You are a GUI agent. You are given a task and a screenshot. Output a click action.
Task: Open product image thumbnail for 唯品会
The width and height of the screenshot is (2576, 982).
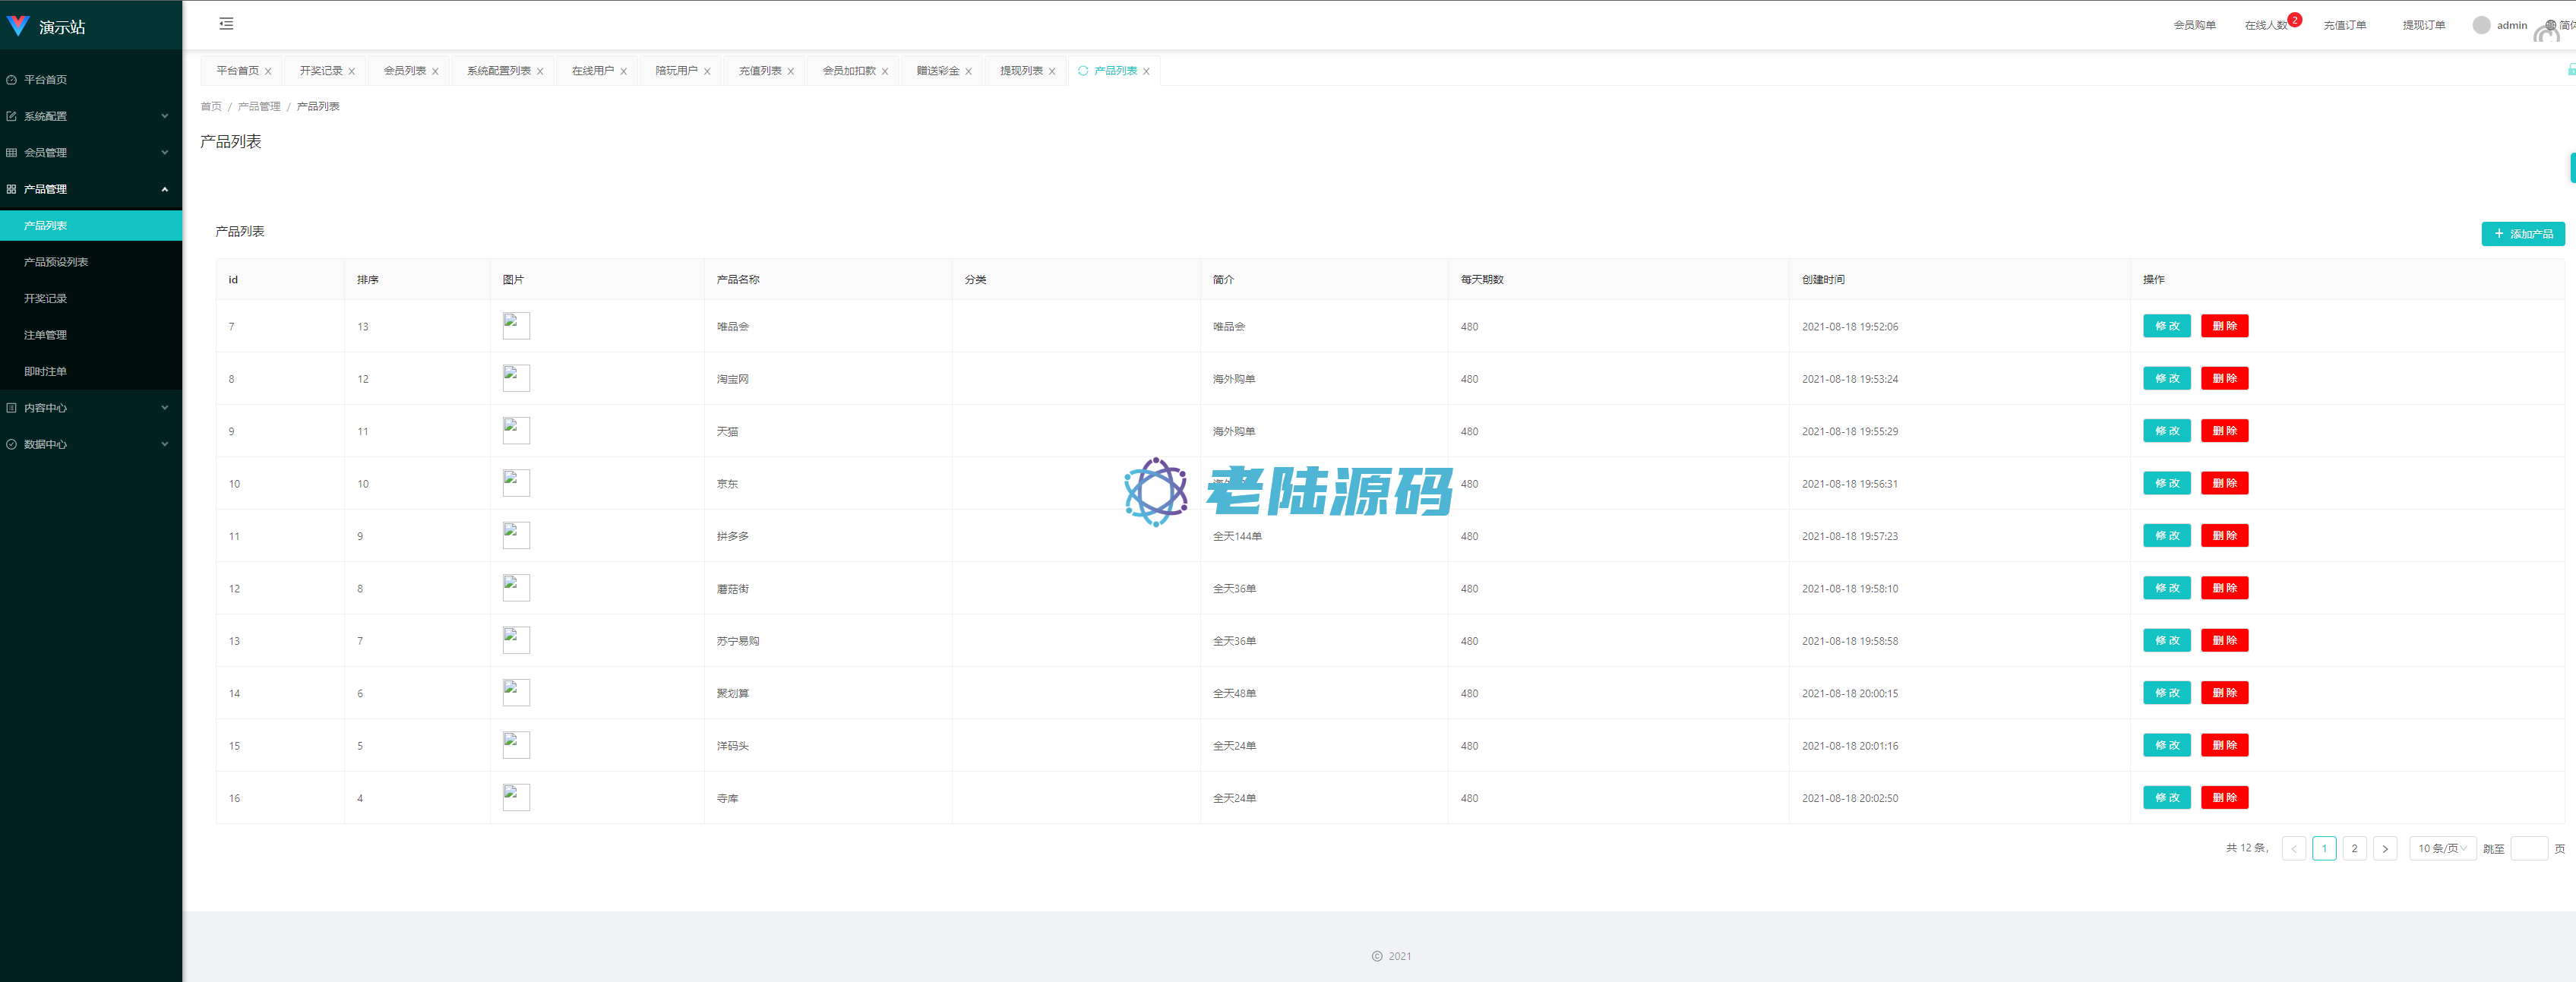pos(516,326)
